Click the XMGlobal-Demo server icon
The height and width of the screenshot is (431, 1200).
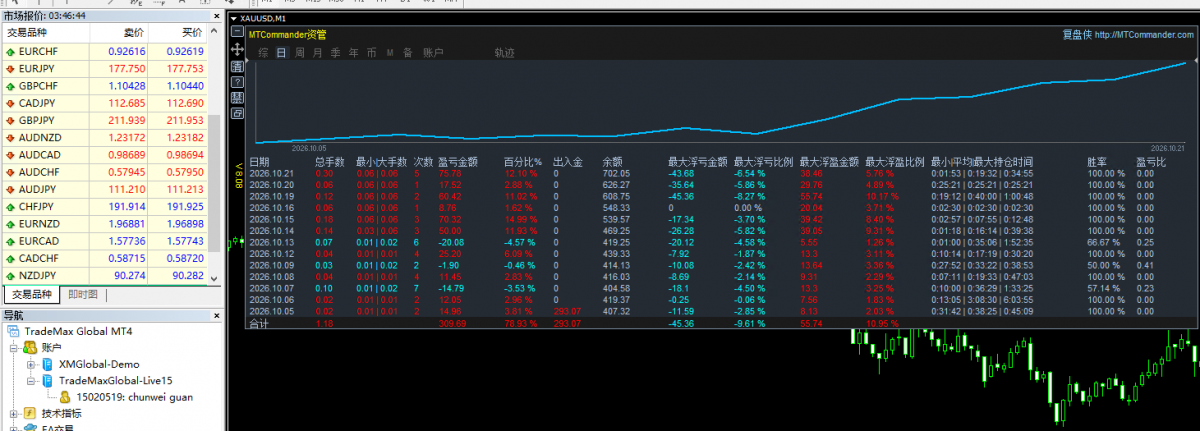pos(47,364)
